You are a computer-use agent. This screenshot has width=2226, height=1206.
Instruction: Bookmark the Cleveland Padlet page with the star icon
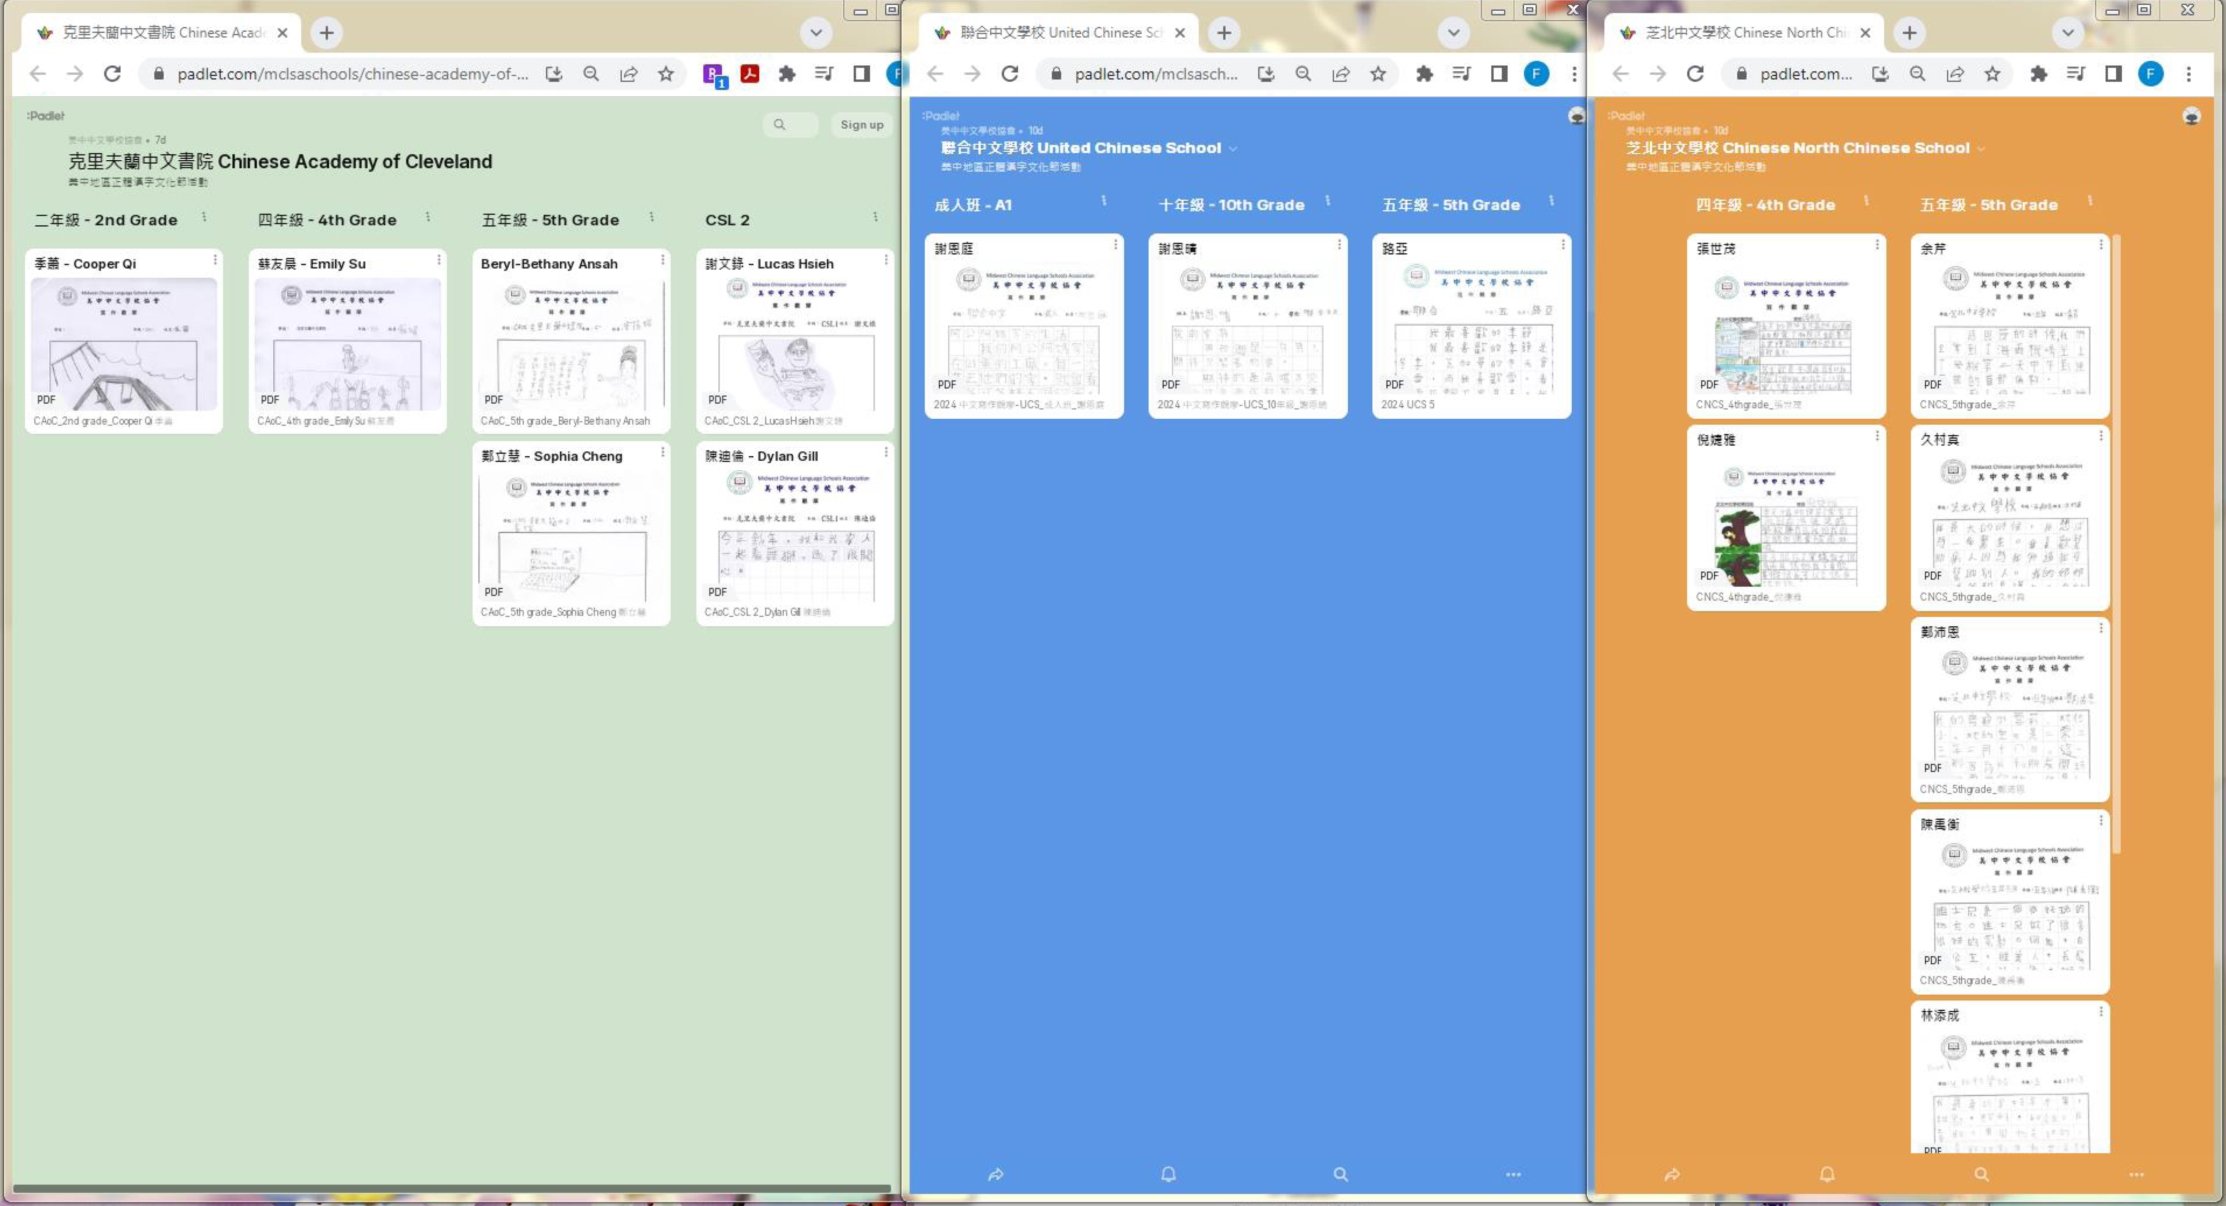pyautogui.click(x=666, y=74)
